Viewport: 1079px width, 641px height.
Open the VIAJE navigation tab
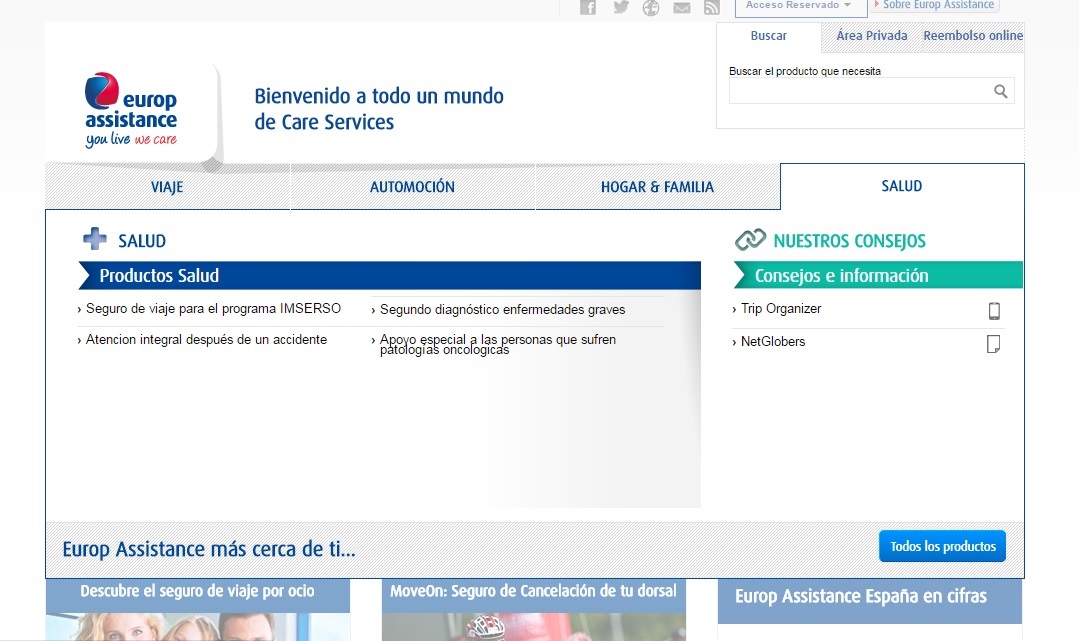[167, 187]
